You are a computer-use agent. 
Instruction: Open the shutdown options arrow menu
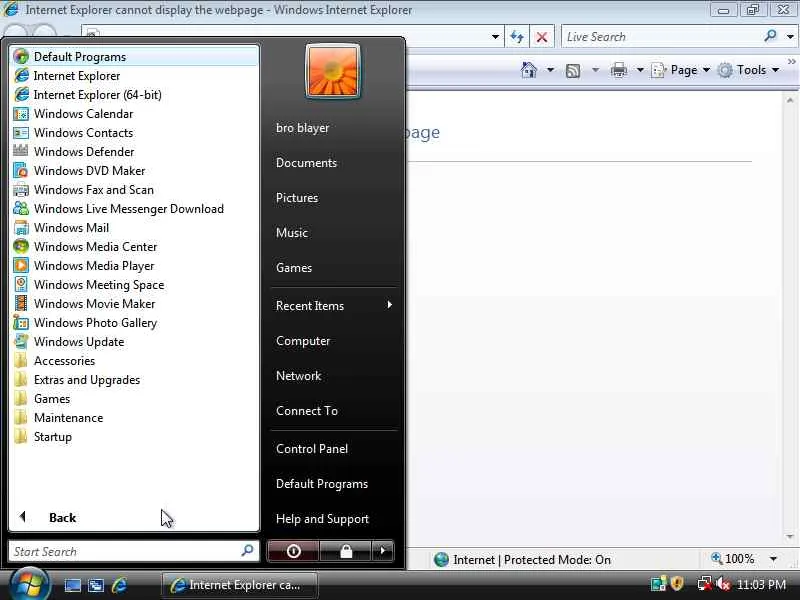pyautogui.click(x=383, y=551)
